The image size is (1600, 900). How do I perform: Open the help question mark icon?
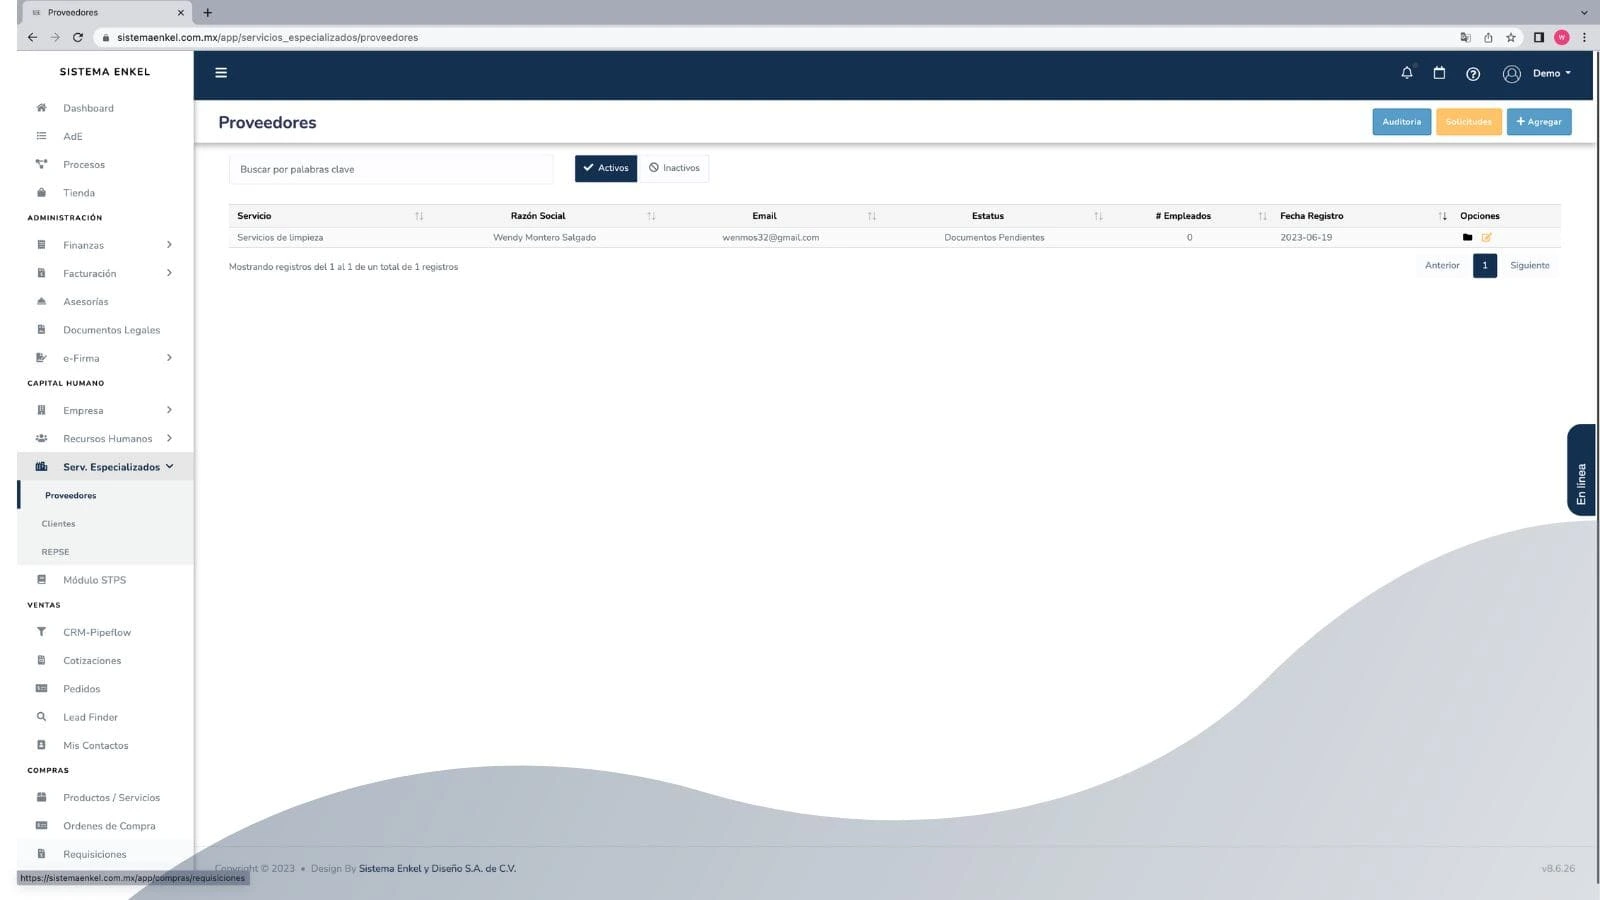[1473, 74]
